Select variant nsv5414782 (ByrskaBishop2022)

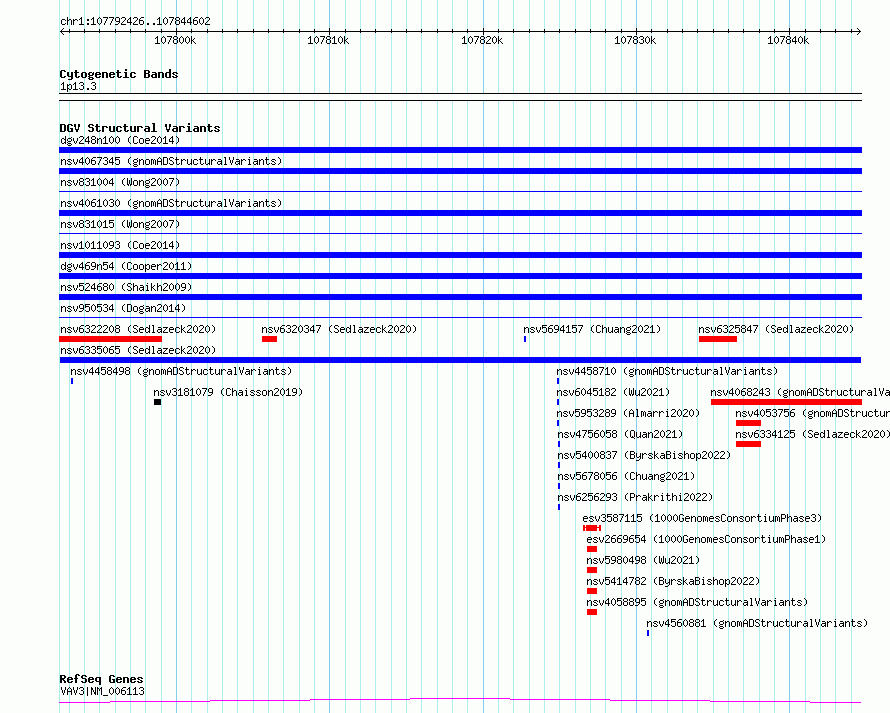(673, 581)
